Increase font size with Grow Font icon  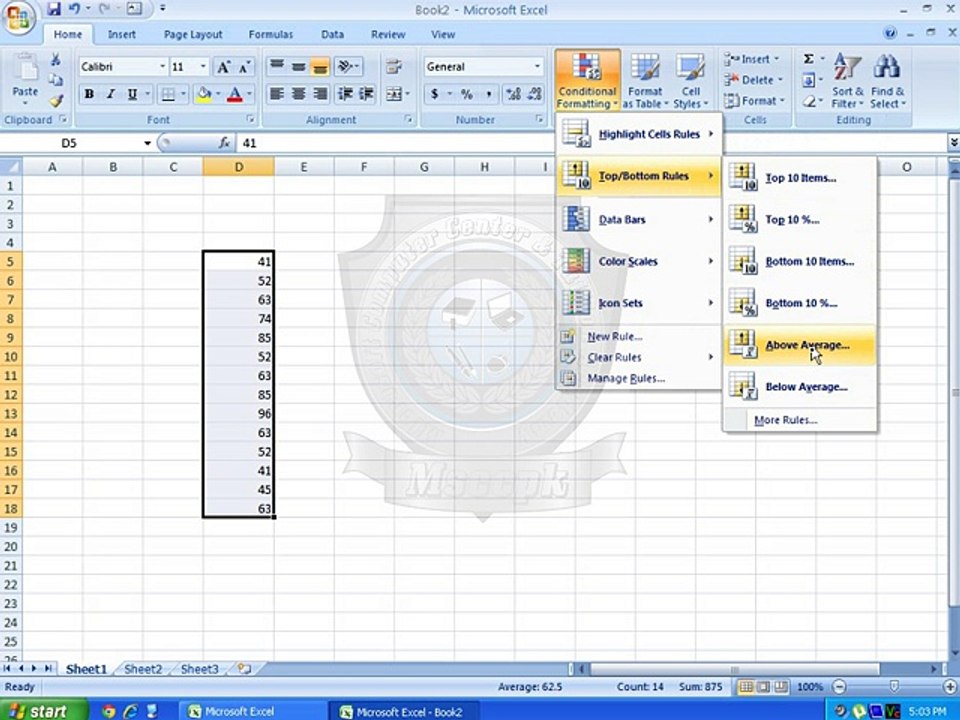point(224,67)
